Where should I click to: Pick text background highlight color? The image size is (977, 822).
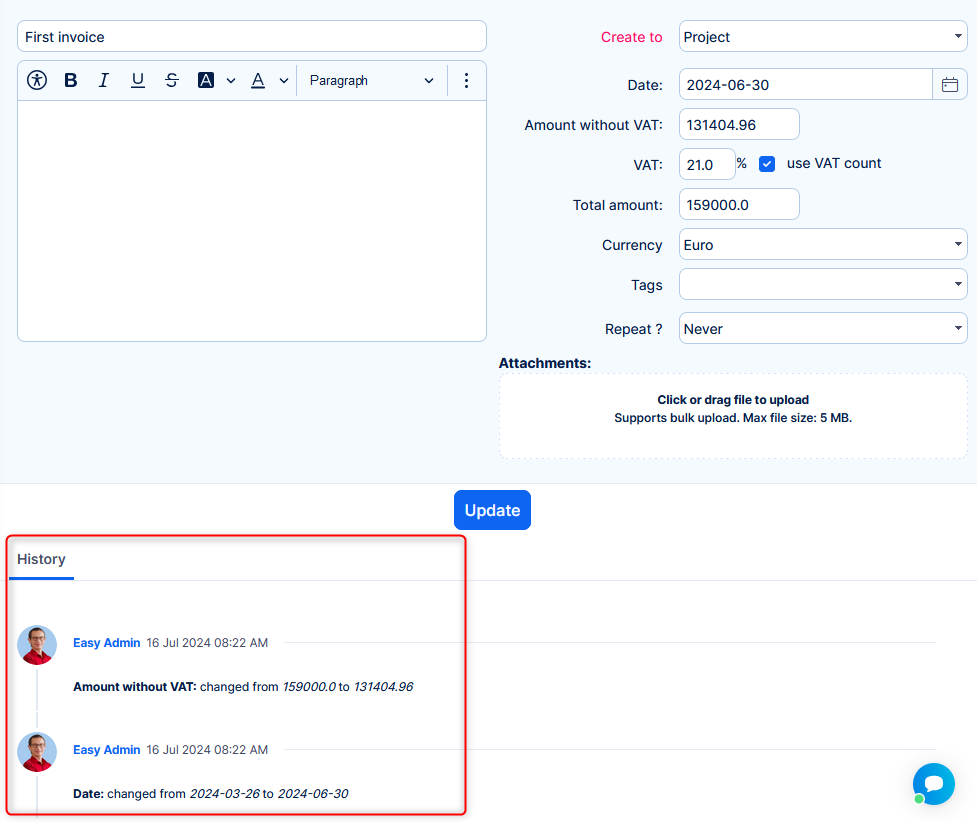click(x=207, y=80)
